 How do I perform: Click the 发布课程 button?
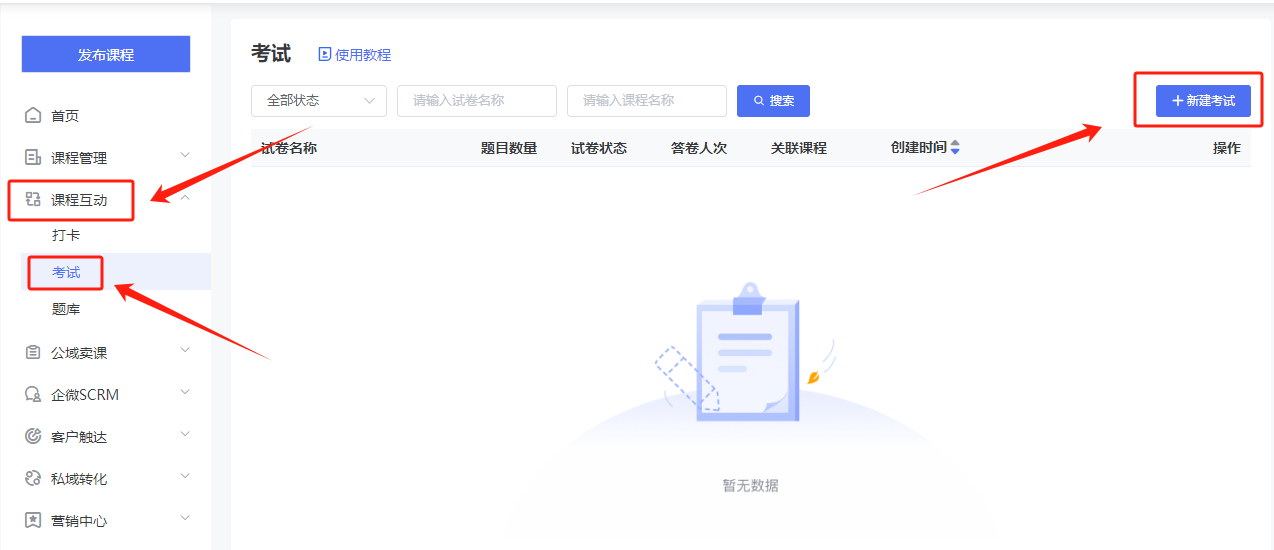(x=106, y=55)
